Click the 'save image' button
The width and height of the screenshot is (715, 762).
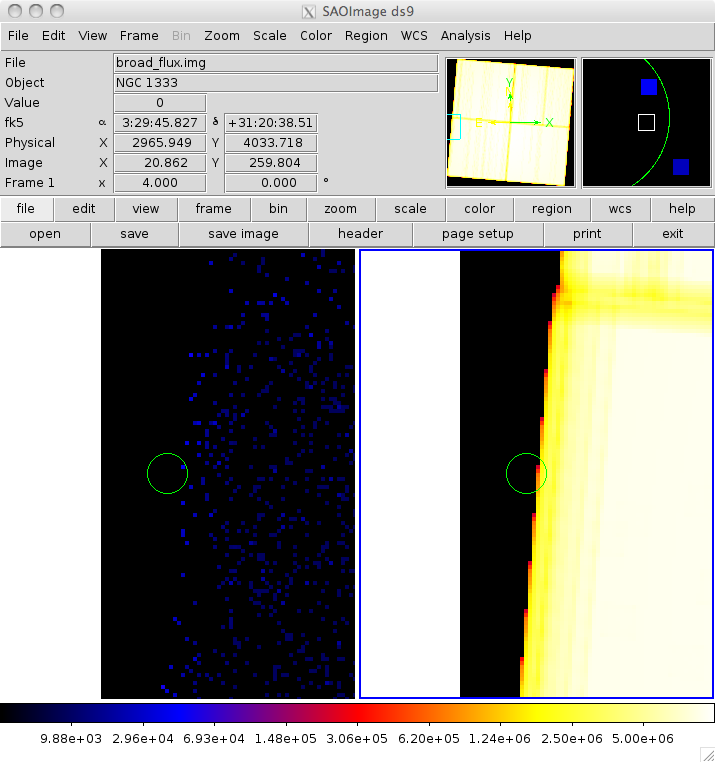(x=243, y=234)
